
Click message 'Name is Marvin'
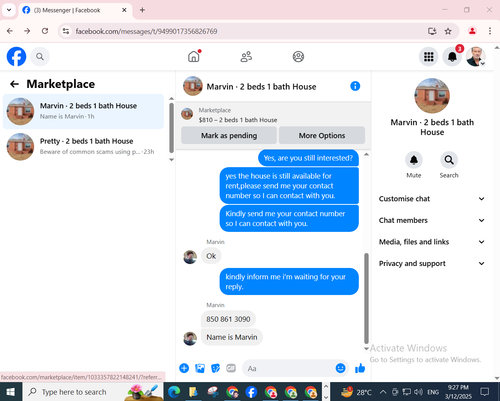[232, 337]
